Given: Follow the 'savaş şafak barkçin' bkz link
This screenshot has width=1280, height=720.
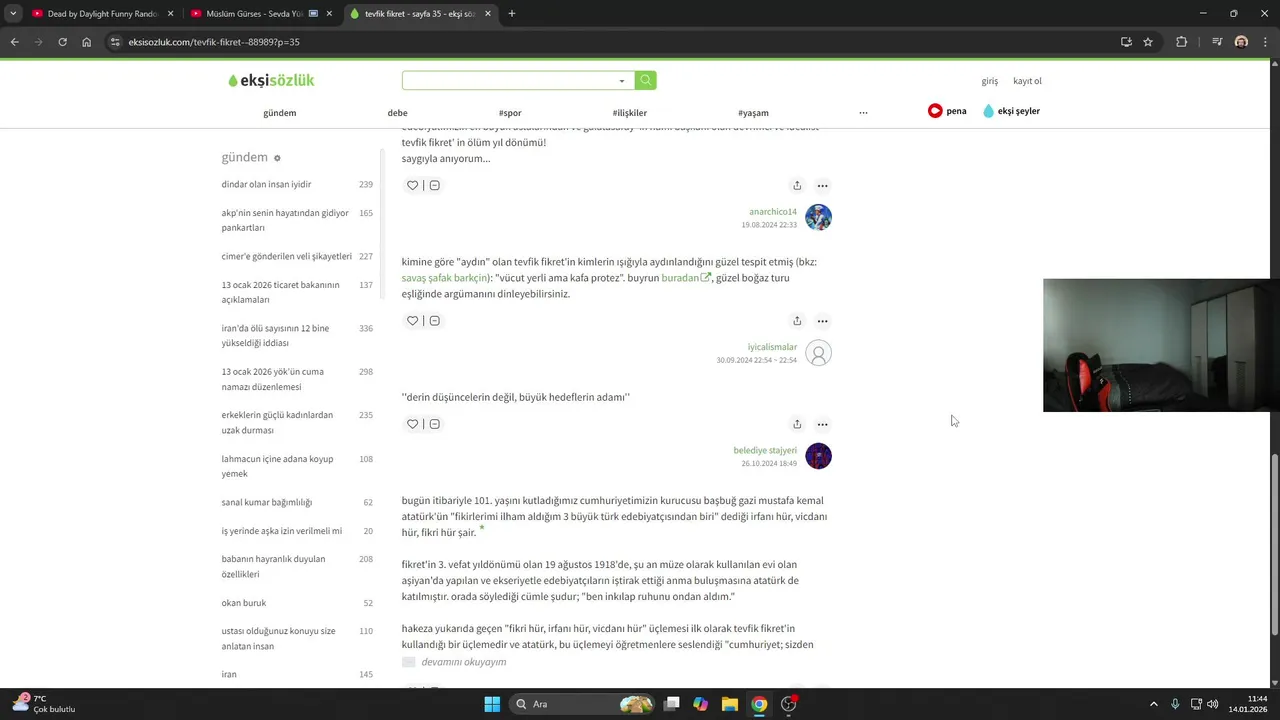Looking at the screenshot, I should [x=444, y=278].
